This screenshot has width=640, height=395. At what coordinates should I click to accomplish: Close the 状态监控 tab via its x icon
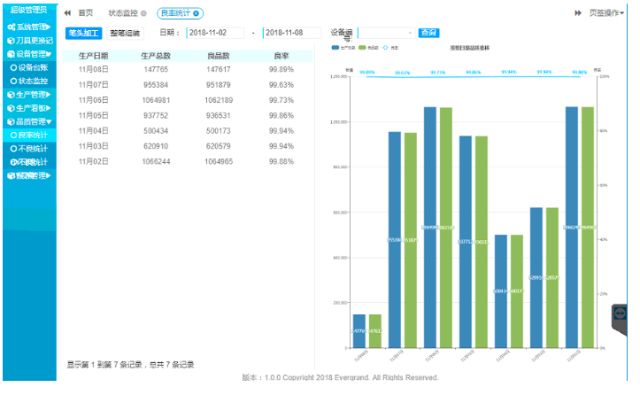[144, 13]
